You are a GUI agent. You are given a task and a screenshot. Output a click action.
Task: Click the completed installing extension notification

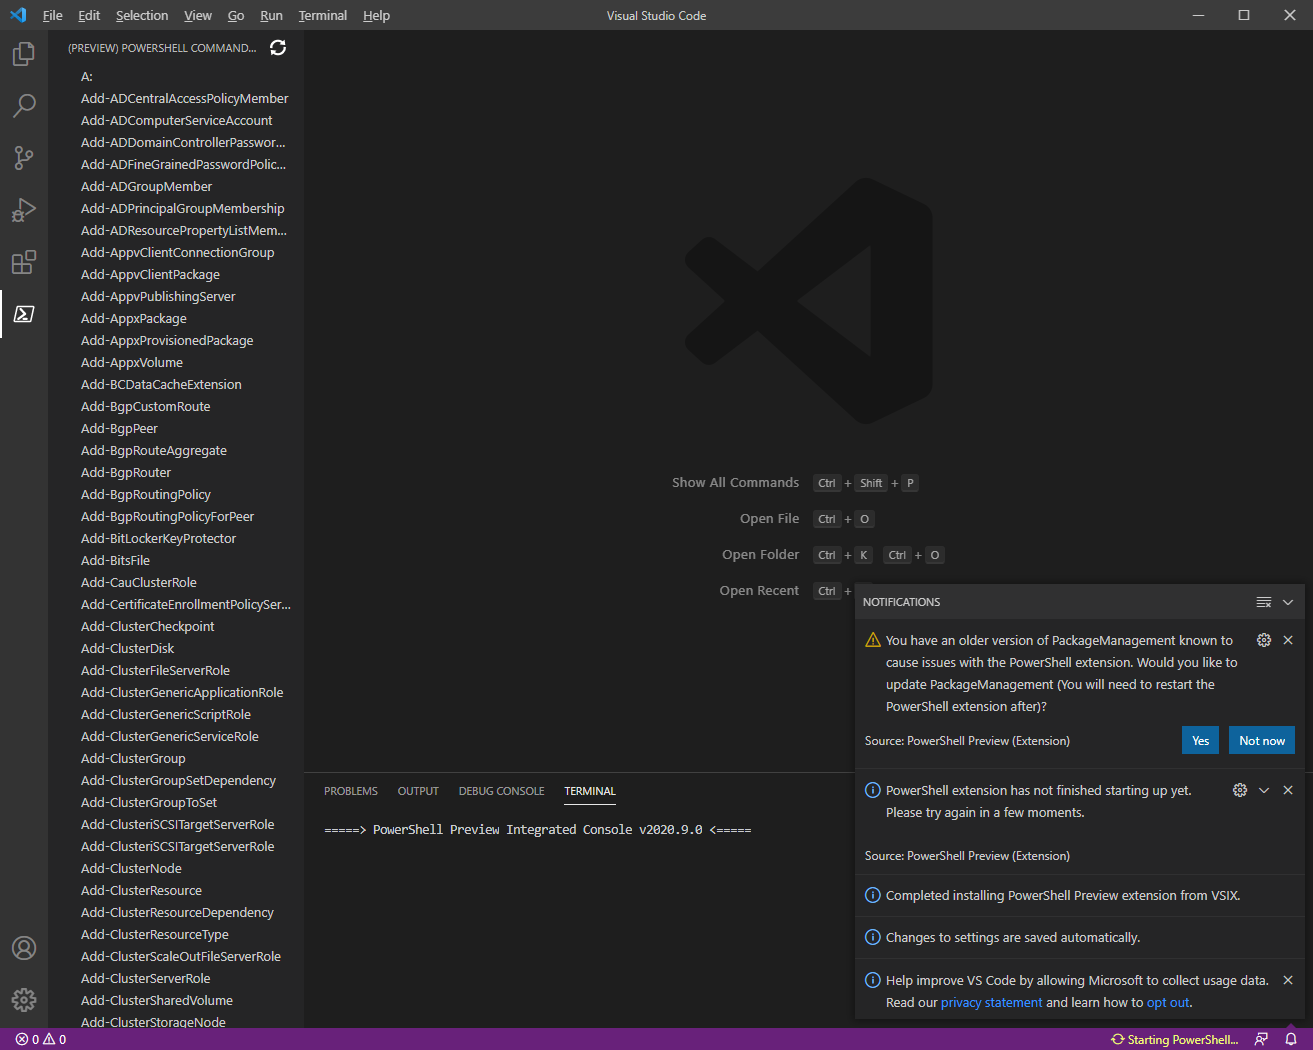1080,895
